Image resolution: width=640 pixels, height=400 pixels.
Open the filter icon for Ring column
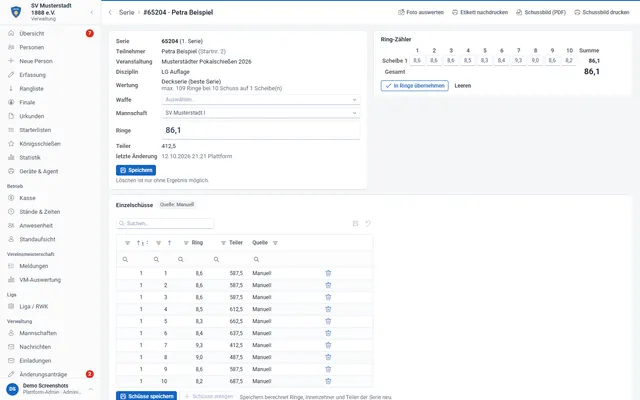click(186, 243)
